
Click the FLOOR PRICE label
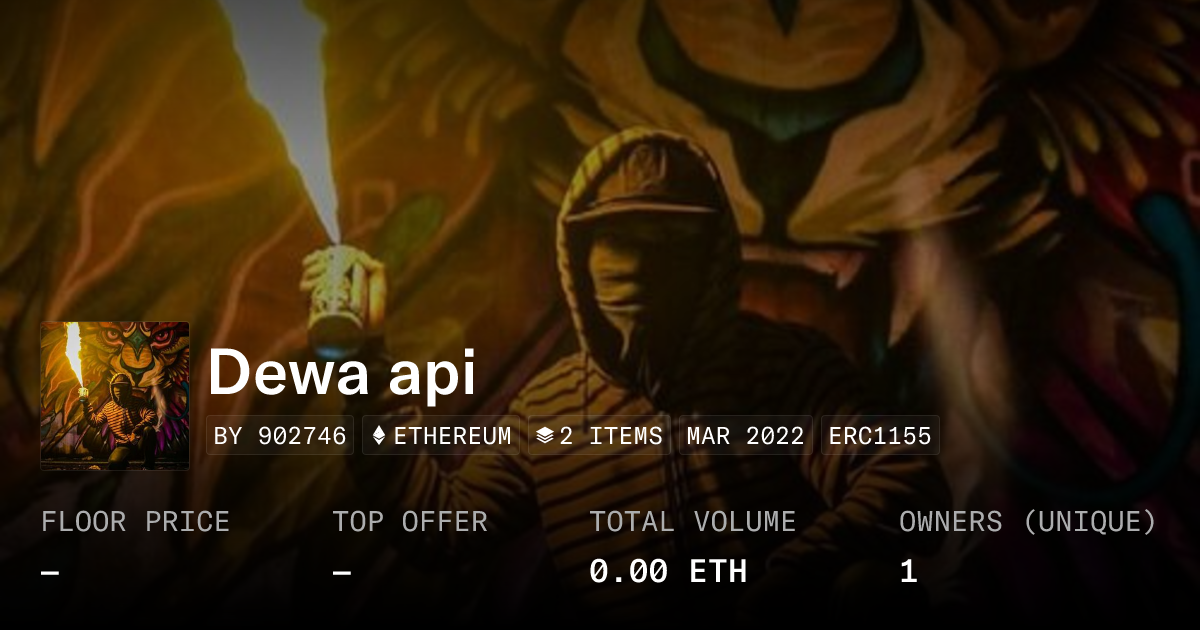click(x=135, y=522)
